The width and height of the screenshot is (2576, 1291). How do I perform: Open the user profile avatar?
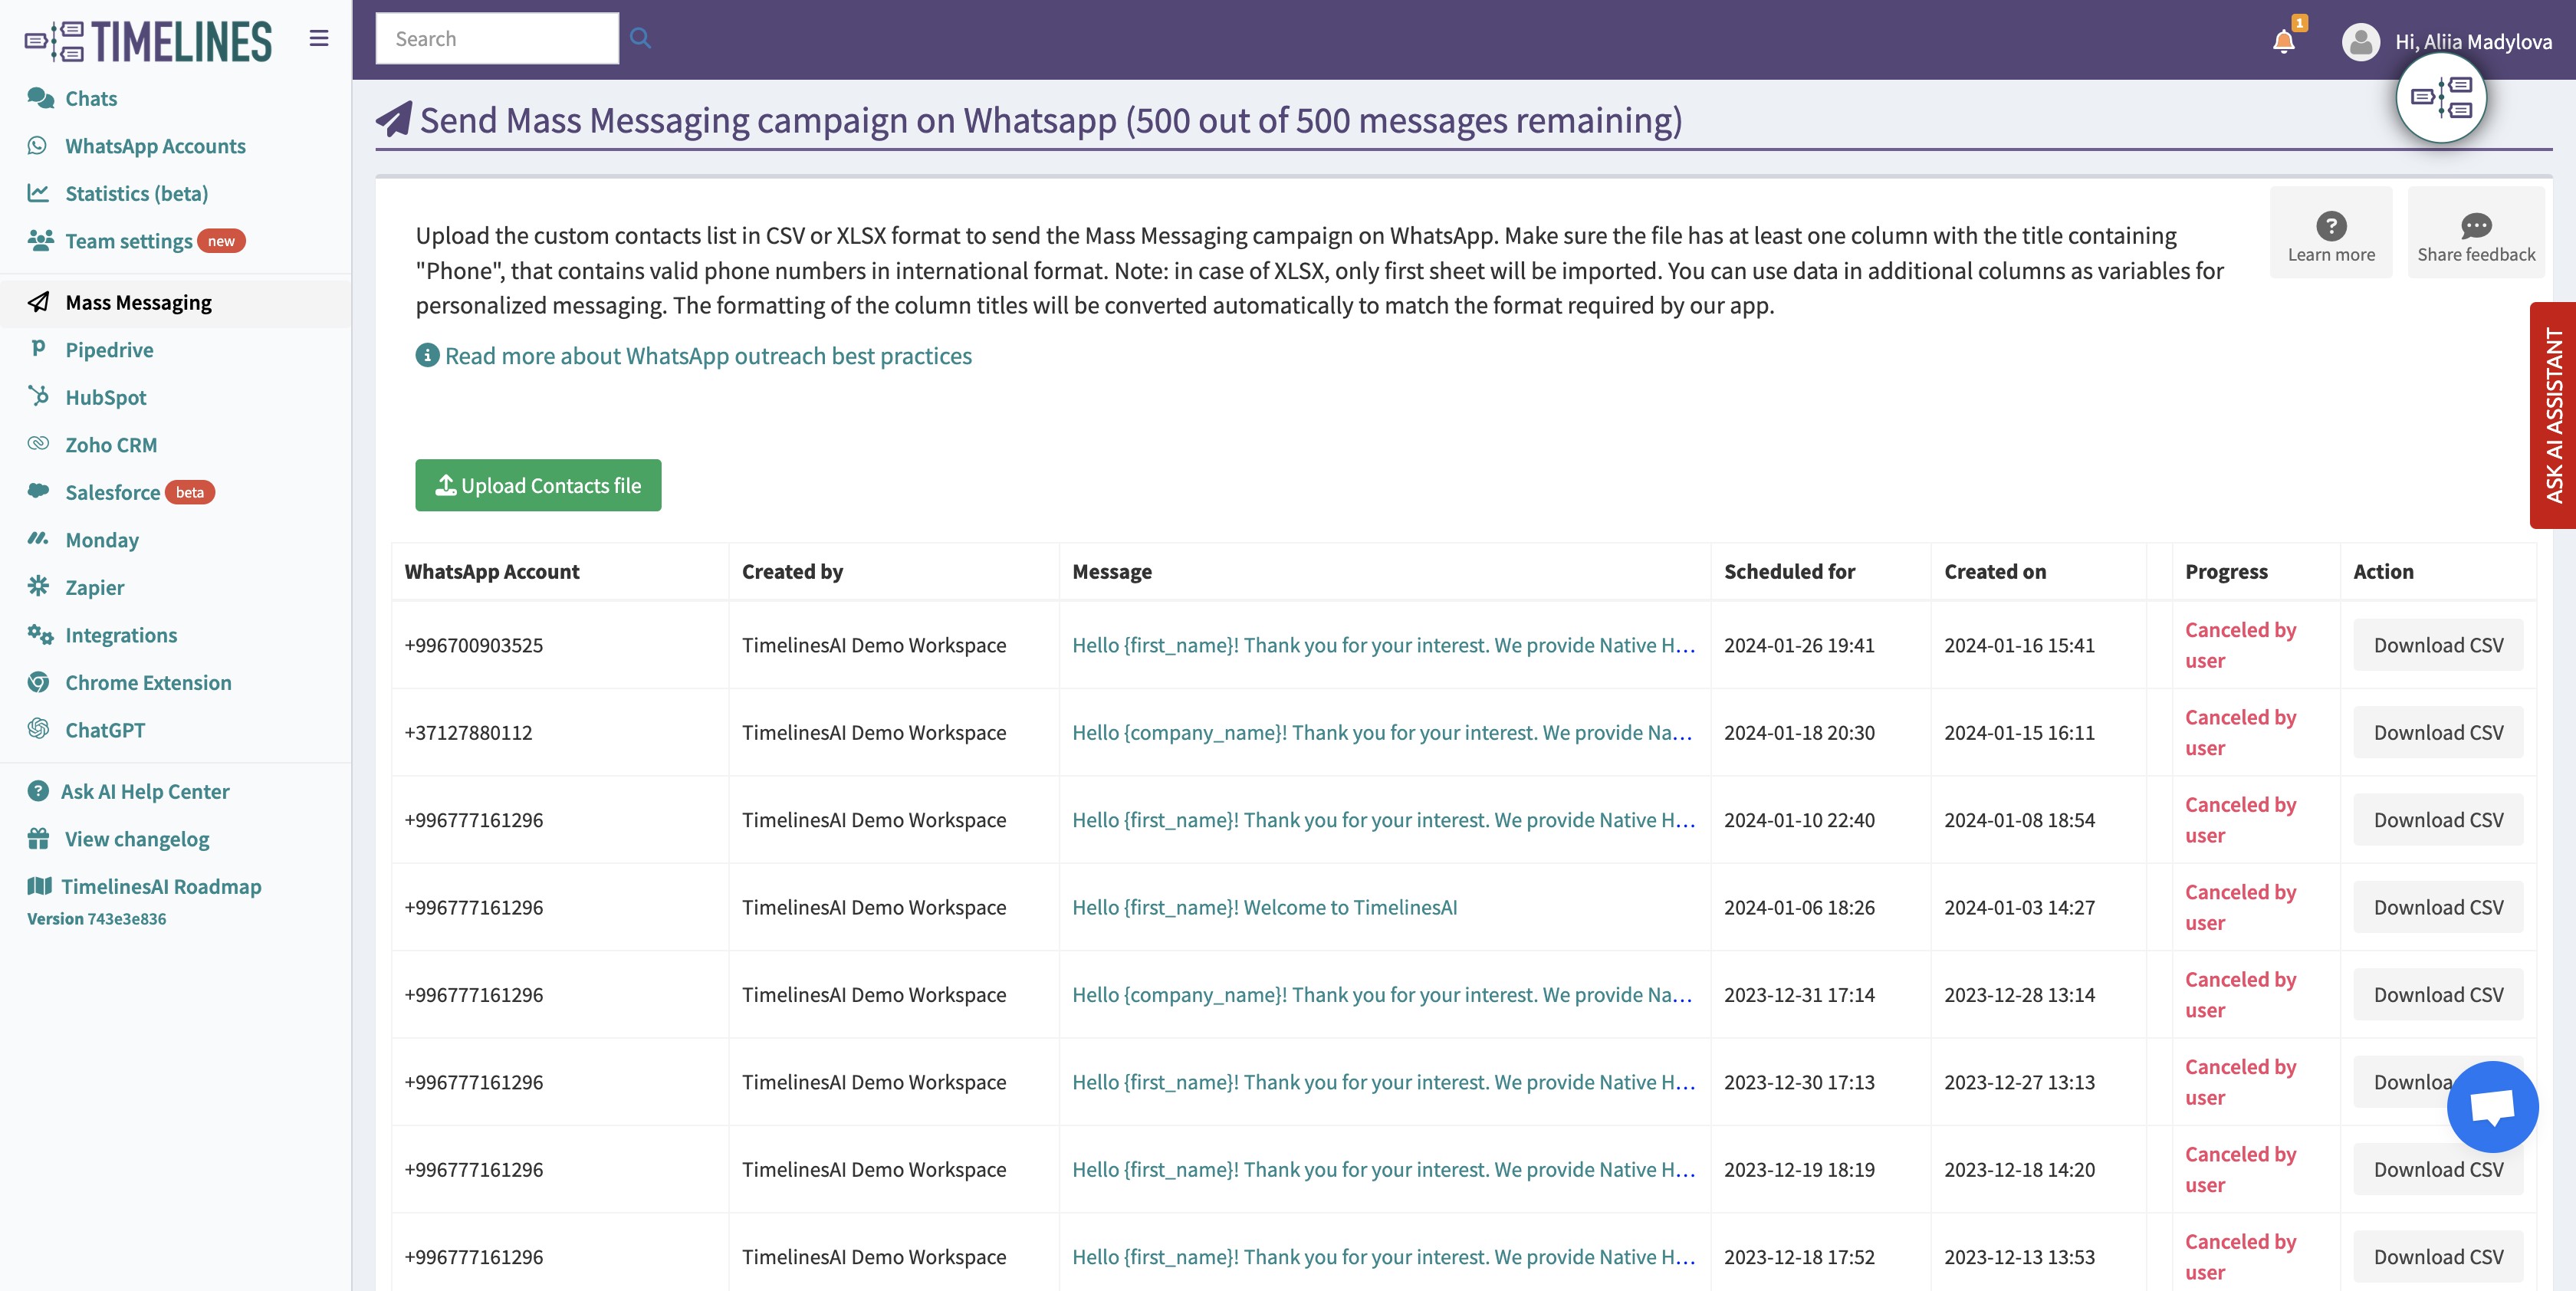pyautogui.click(x=2360, y=41)
